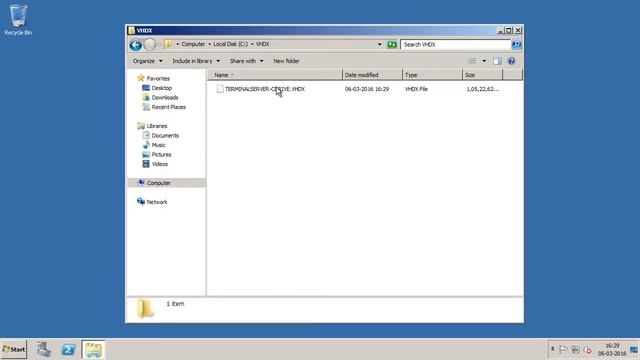The image size is (640, 360).
Task: Launch PowerShell from taskbar
Action: (x=68, y=350)
